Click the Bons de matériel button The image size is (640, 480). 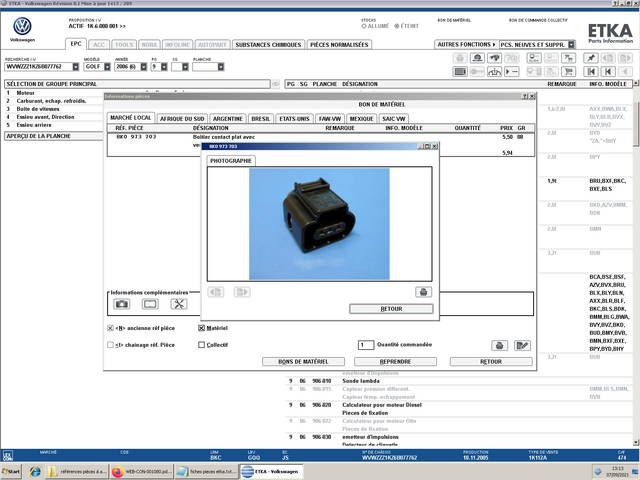click(303, 362)
